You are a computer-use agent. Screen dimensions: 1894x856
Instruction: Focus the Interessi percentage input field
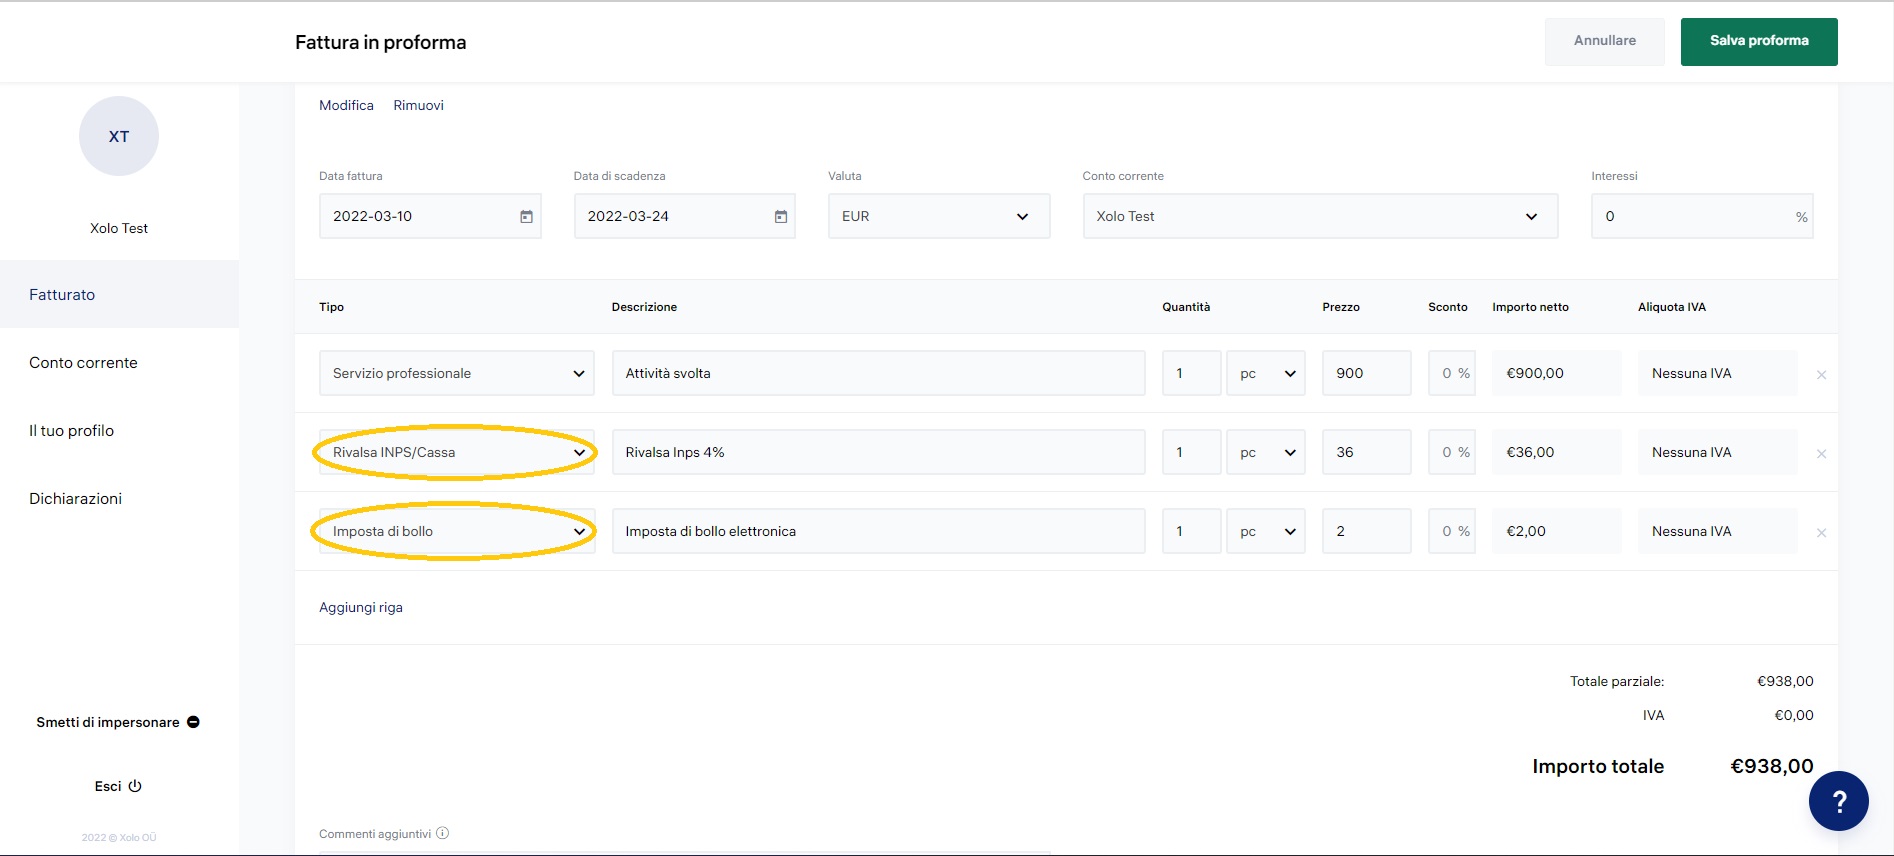click(x=1692, y=216)
